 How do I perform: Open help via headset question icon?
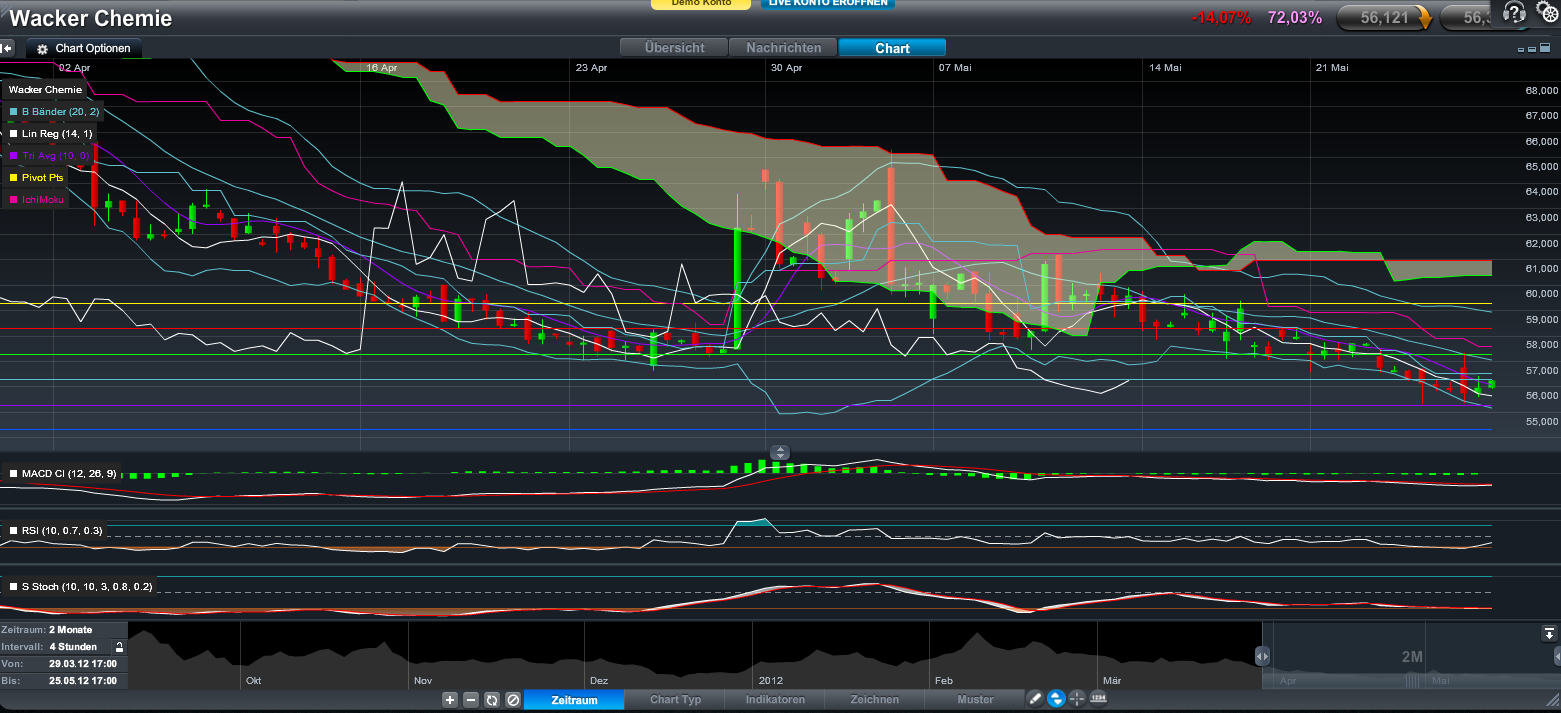[x=1514, y=13]
